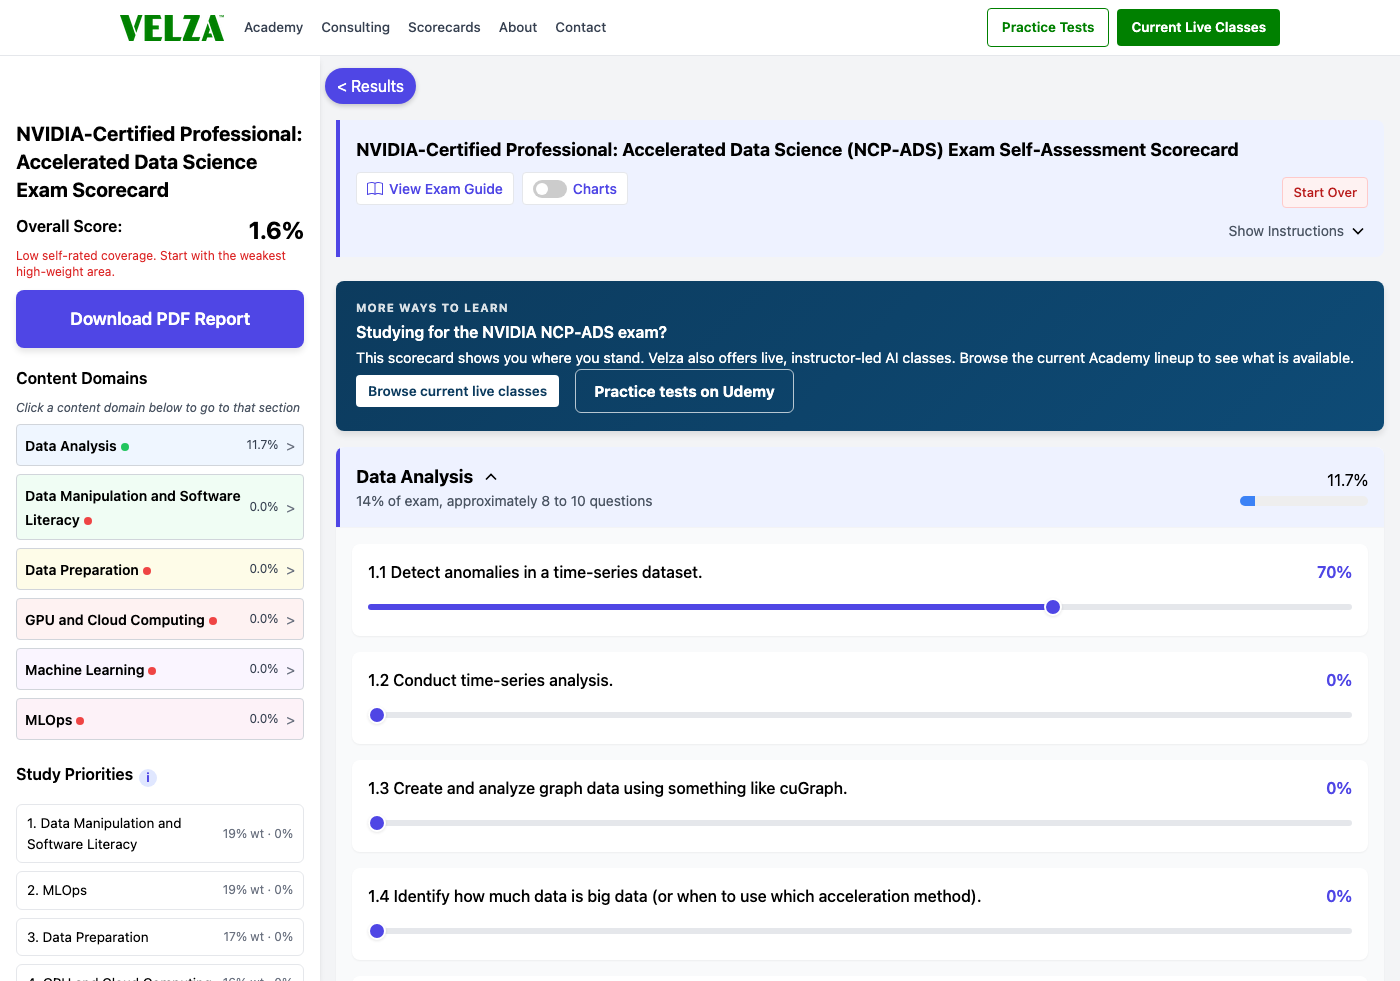The image size is (1400, 981).
Task: Open the Contact menu item
Action: (581, 27)
